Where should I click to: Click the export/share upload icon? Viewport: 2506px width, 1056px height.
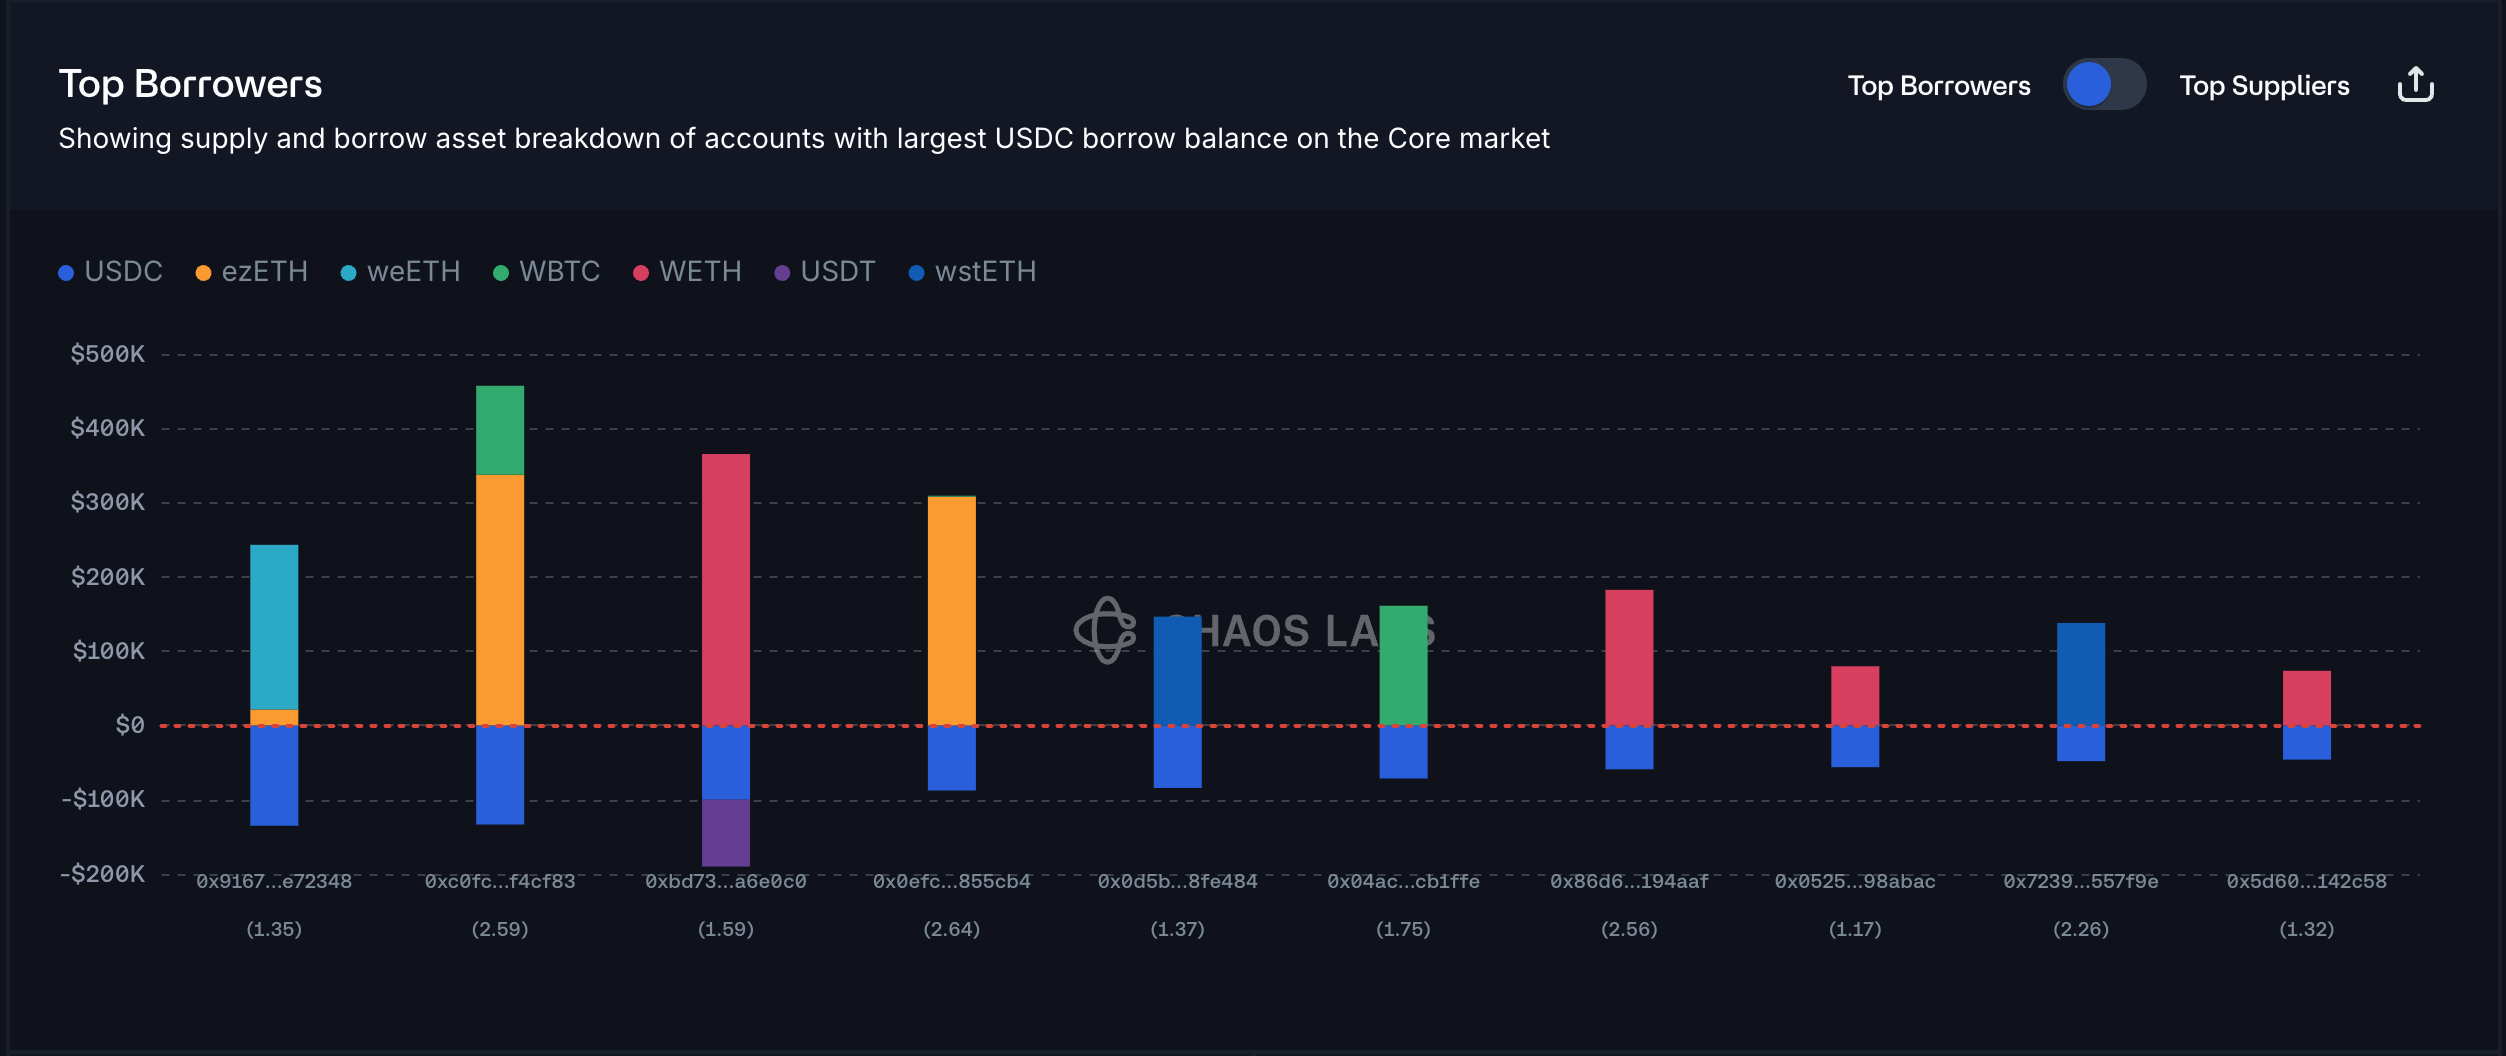(x=2415, y=85)
